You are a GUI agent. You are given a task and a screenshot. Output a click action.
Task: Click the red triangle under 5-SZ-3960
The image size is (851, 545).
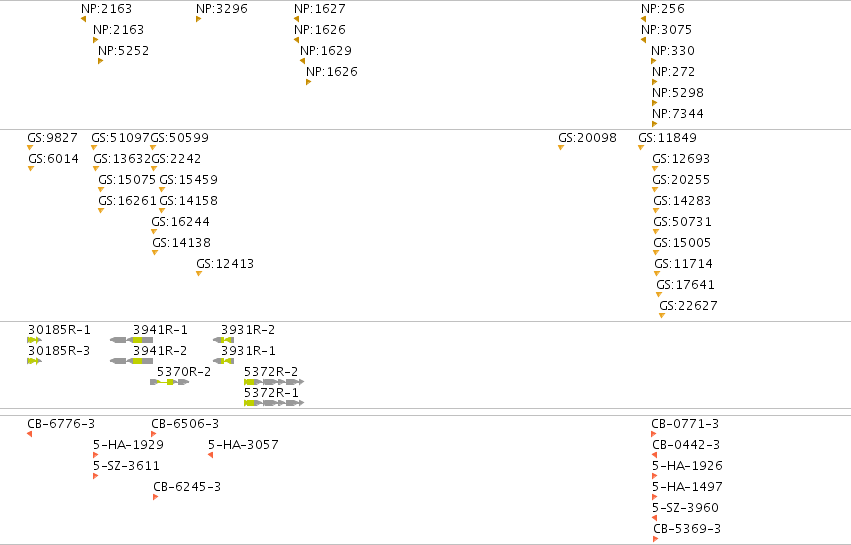(x=655, y=518)
